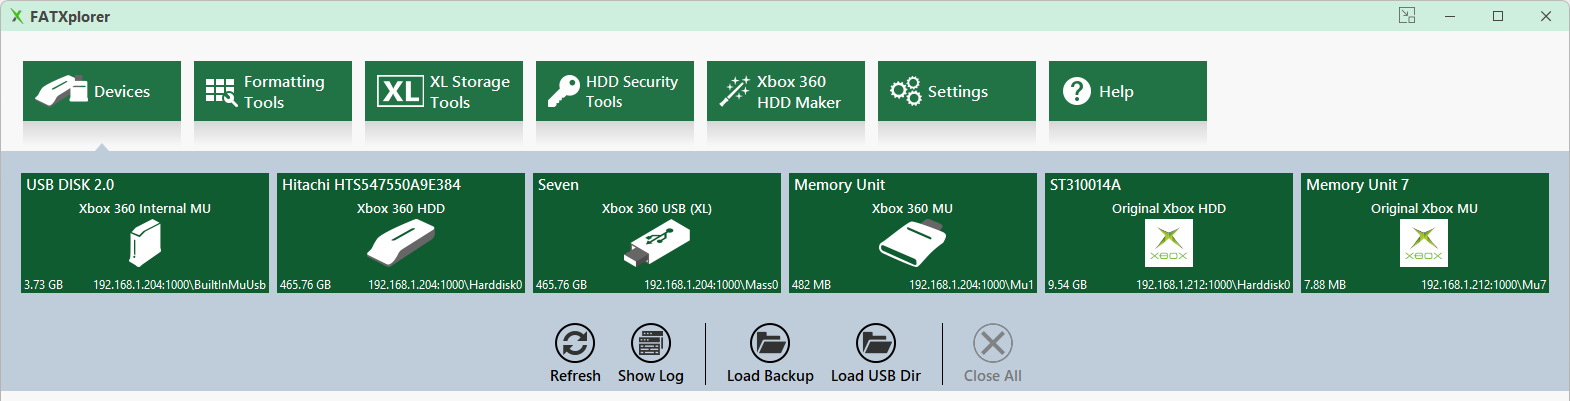Click the XL logo icon
The height and width of the screenshot is (401, 1570).
pyautogui.click(x=401, y=92)
